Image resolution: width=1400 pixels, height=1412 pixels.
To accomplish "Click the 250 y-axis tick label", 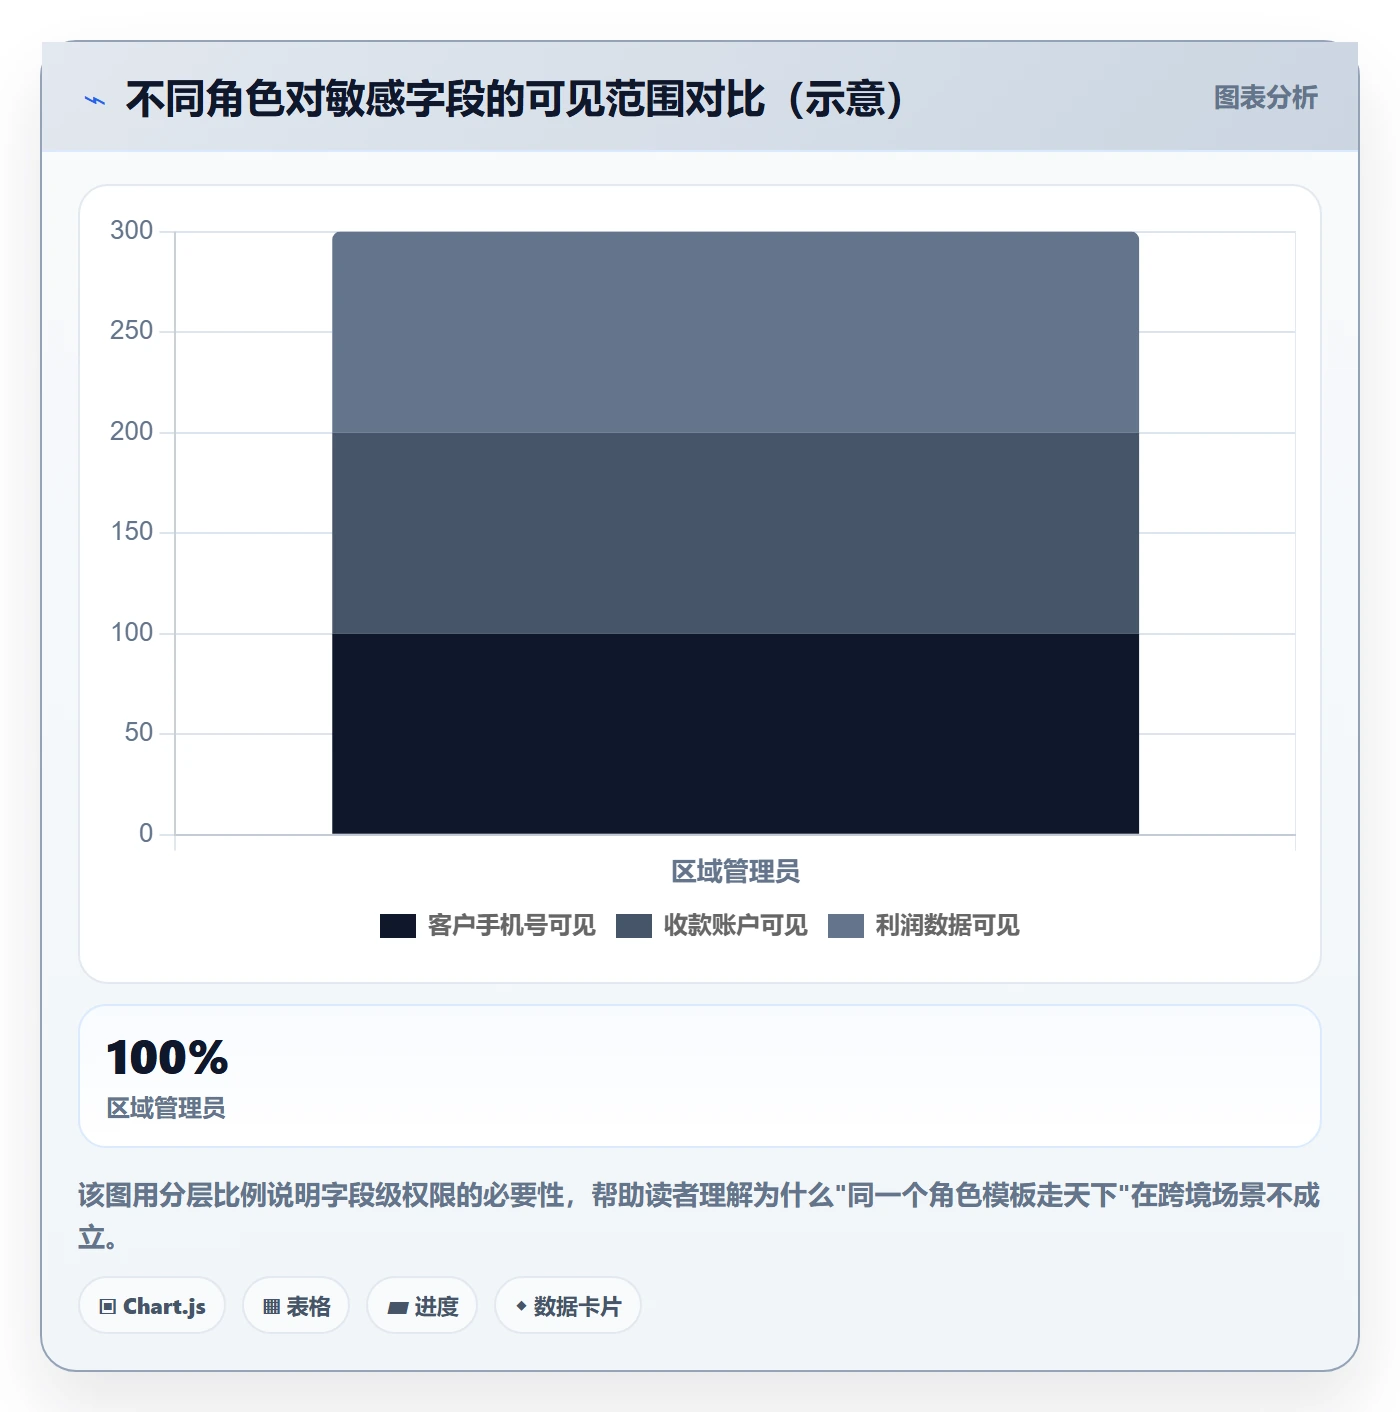I will (x=131, y=331).
